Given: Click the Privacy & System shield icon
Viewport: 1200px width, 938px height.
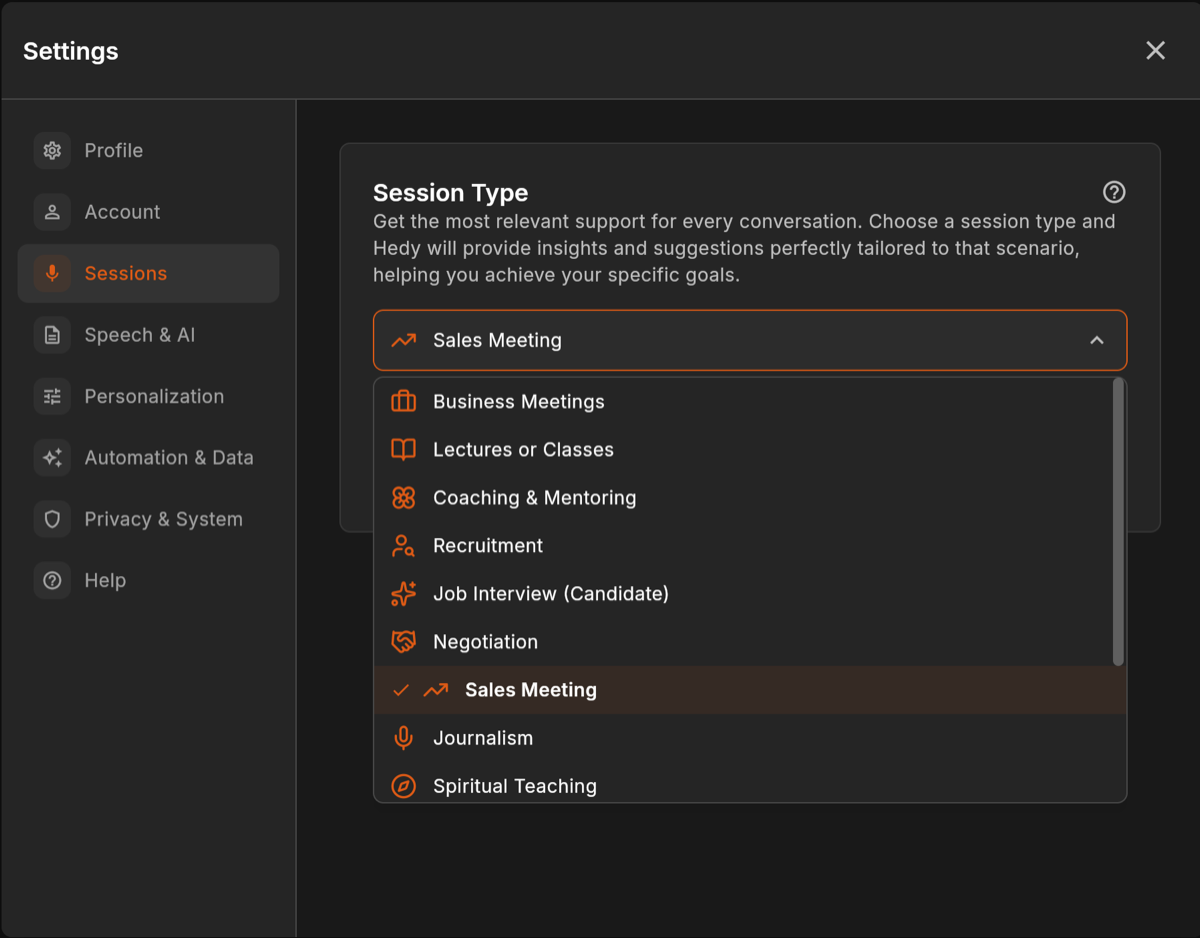Looking at the screenshot, I should 52,519.
